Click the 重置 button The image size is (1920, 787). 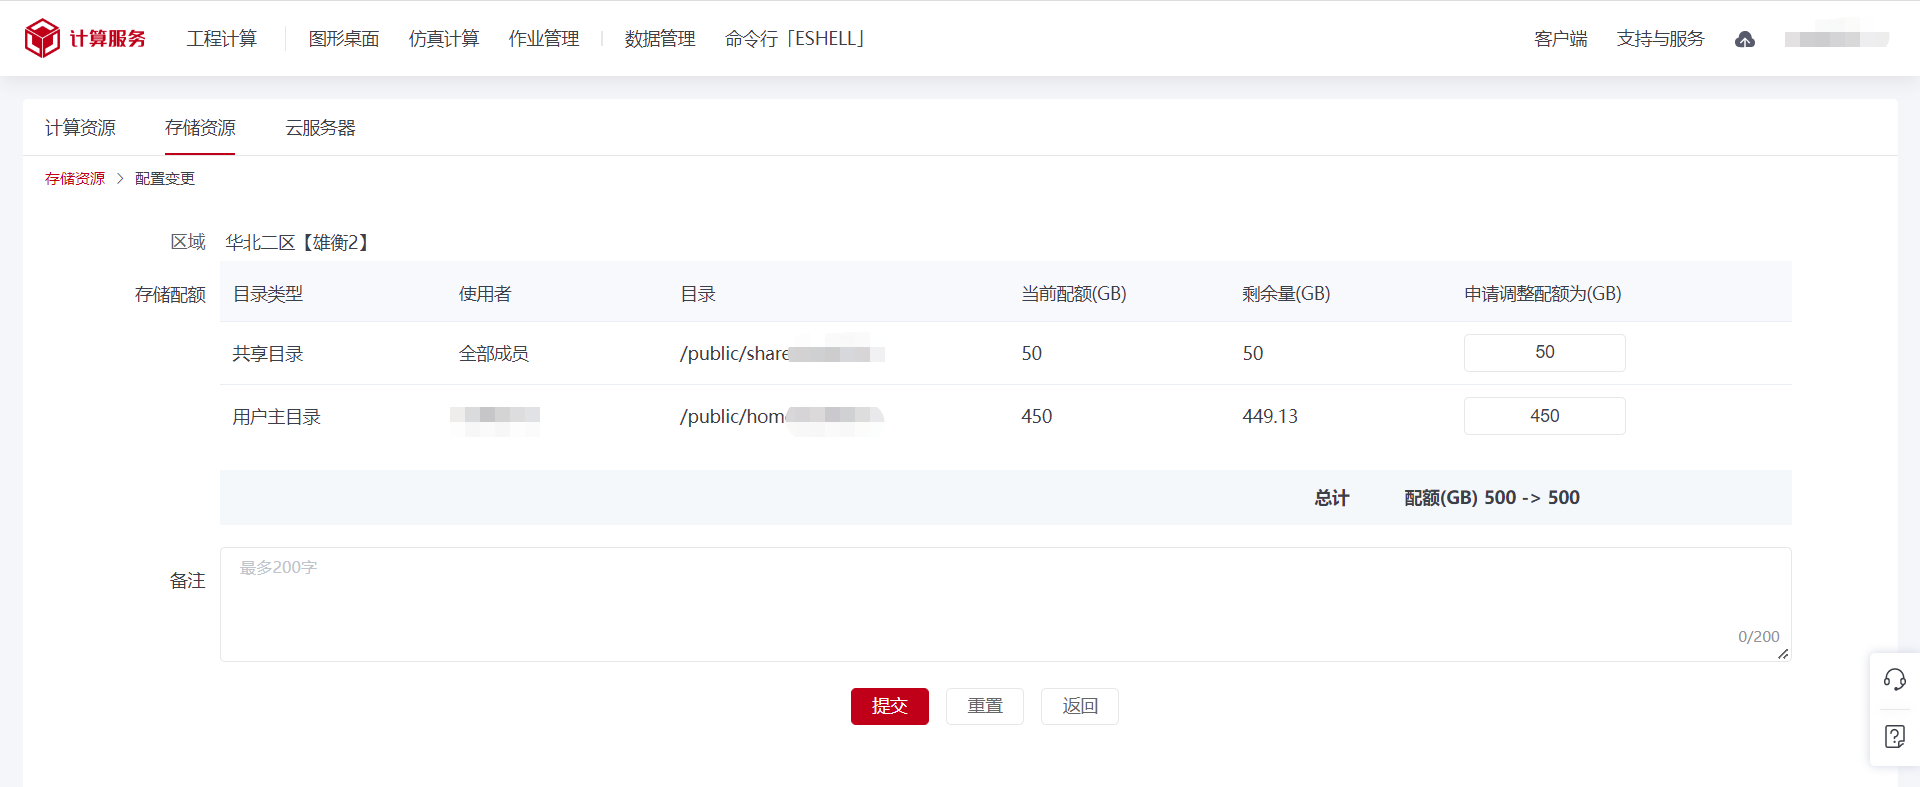click(x=985, y=706)
